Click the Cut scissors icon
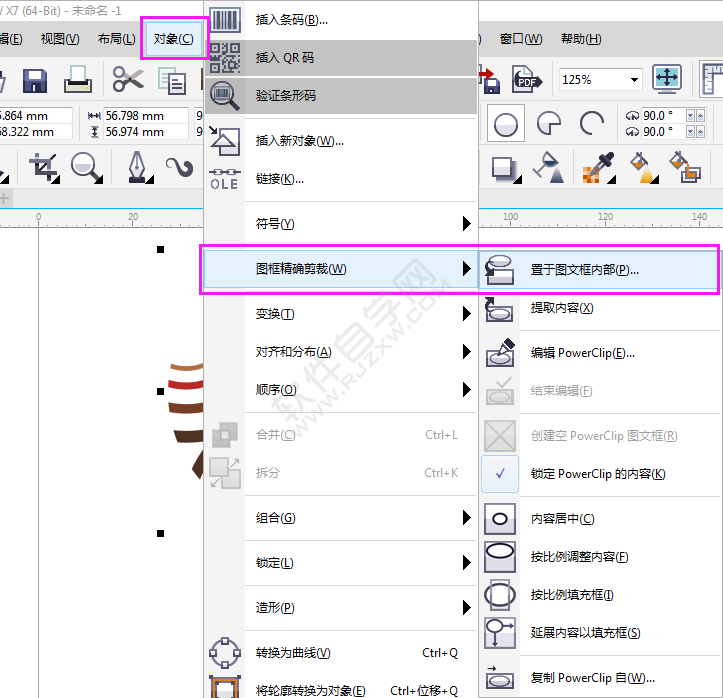 click(x=128, y=79)
